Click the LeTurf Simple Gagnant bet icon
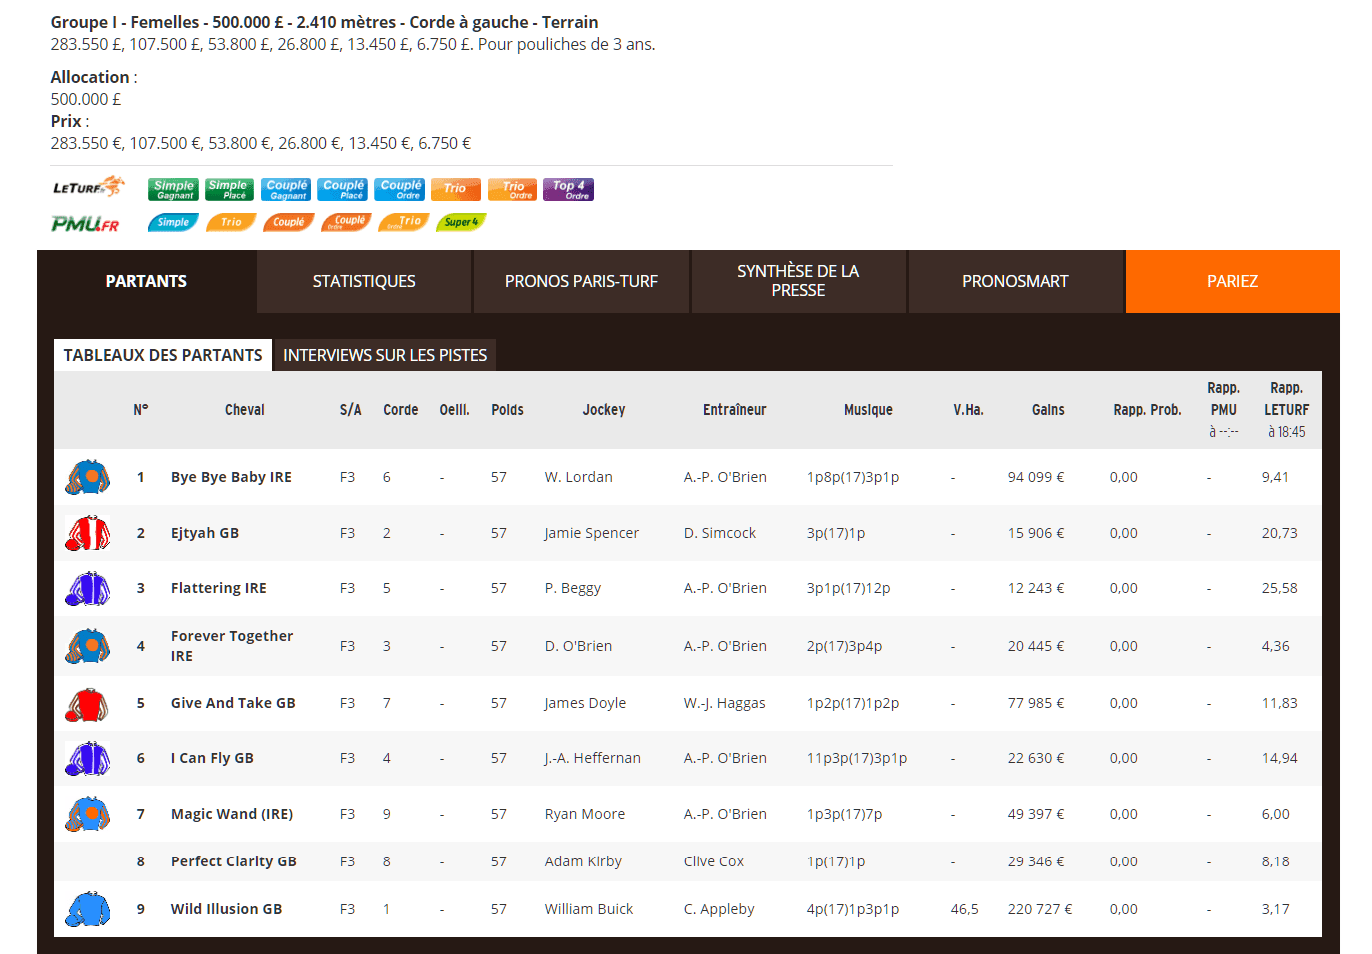 click(174, 190)
